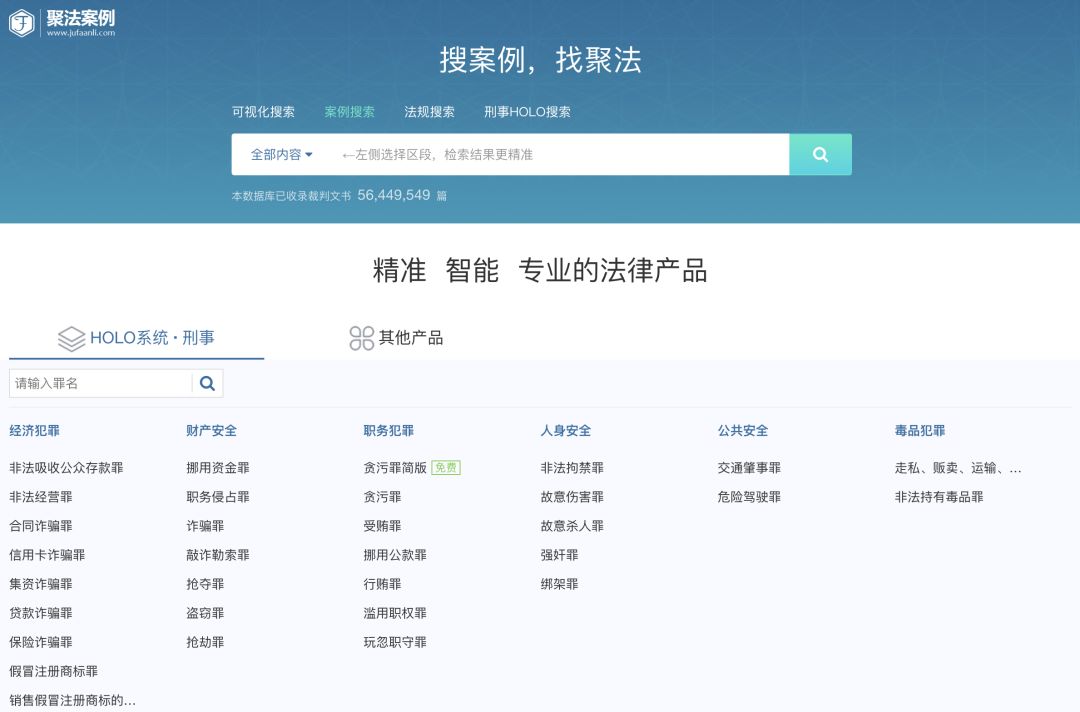This screenshot has height=712, width=1080.
Task: Open 绑架罪 link
Action: (559, 584)
